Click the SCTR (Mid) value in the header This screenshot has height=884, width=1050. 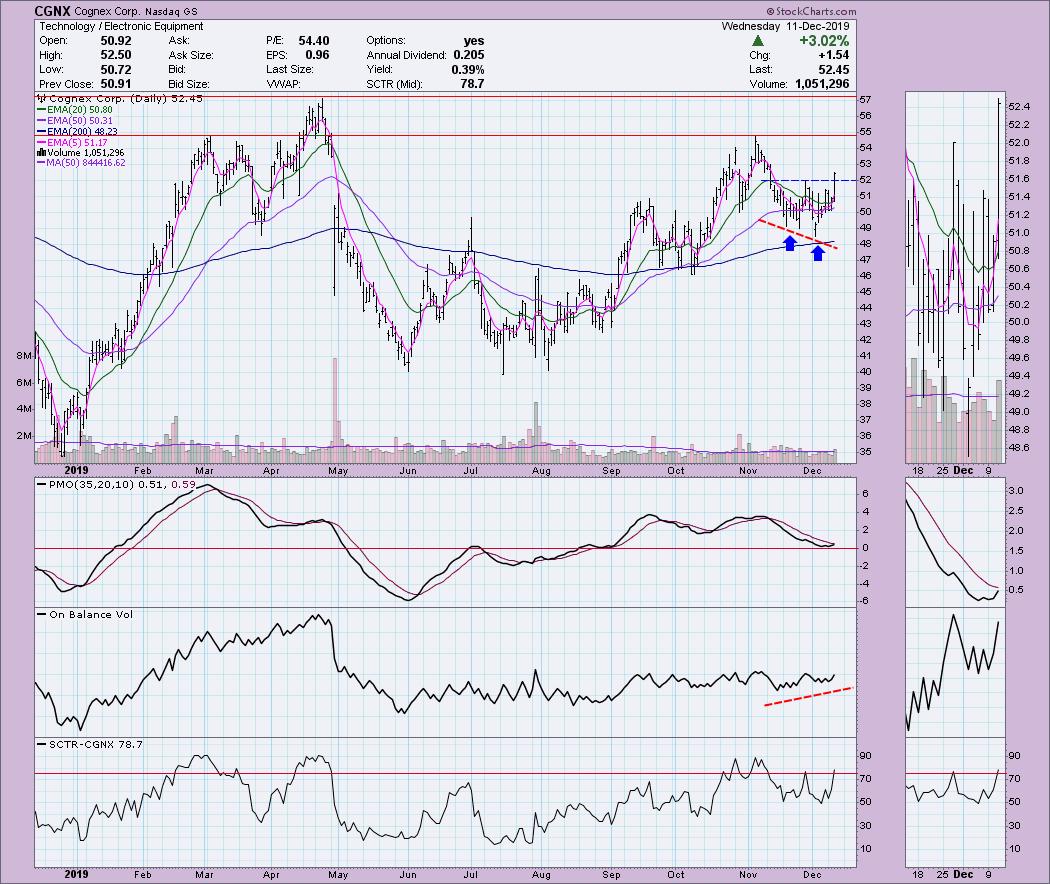(472, 84)
